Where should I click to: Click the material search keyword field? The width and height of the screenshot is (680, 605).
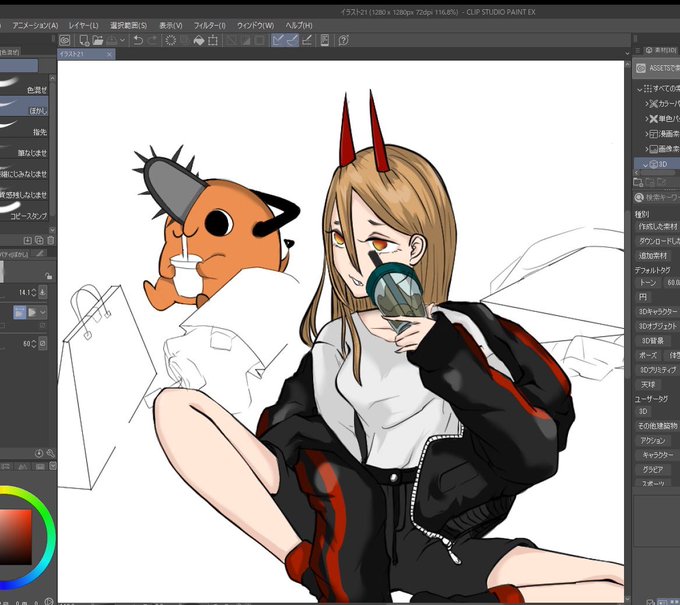point(659,197)
